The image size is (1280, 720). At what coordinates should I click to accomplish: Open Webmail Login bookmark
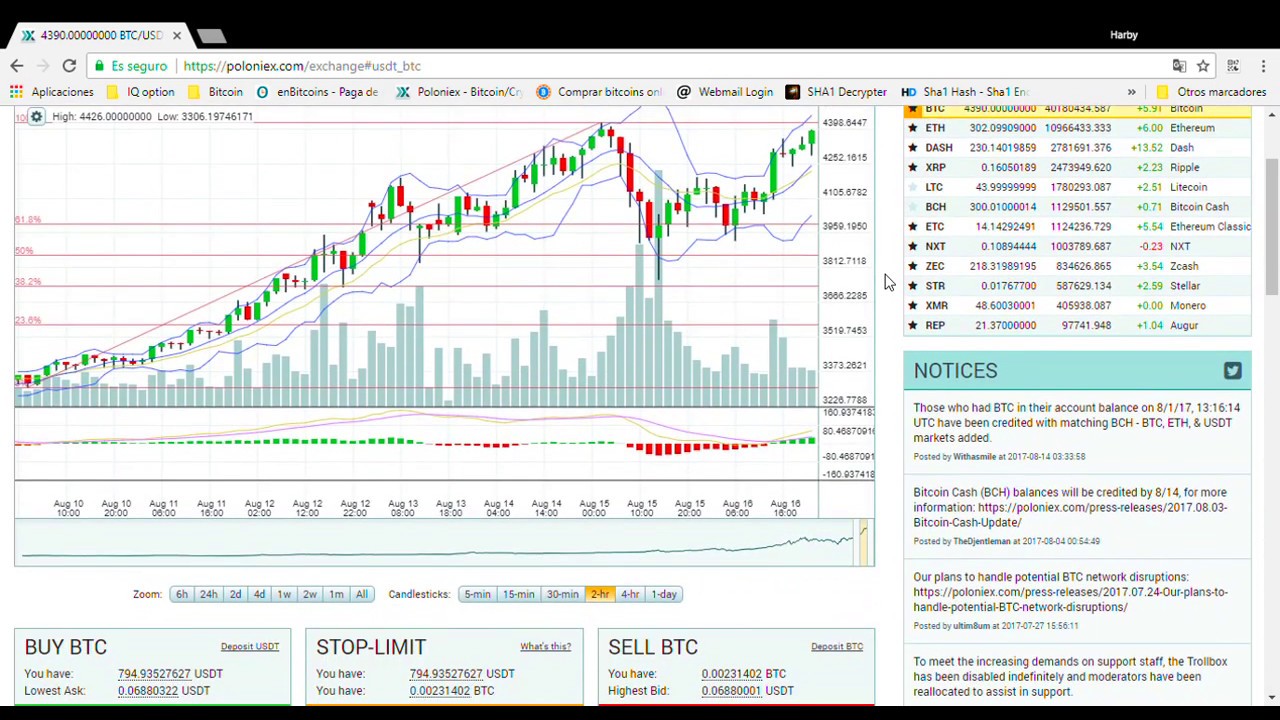[725, 92]
